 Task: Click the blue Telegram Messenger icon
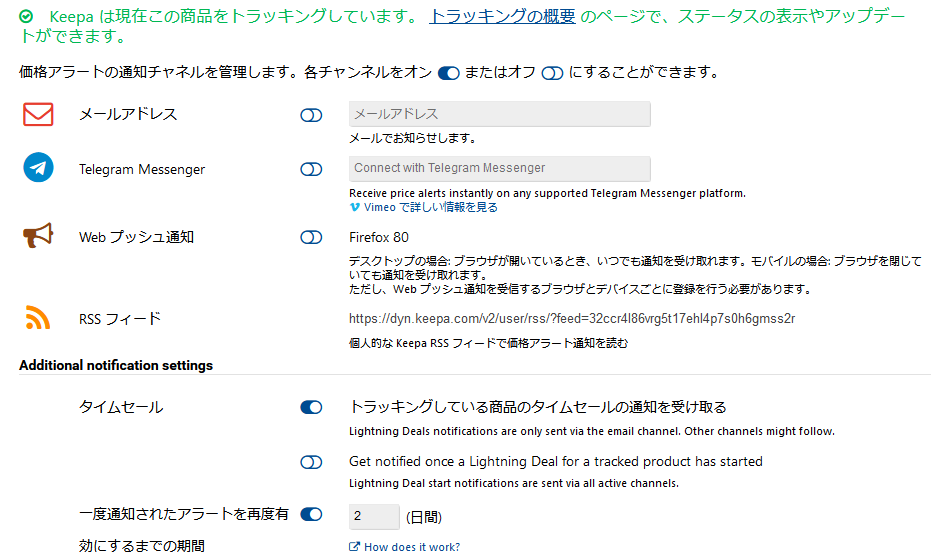(x=38, y=168)
